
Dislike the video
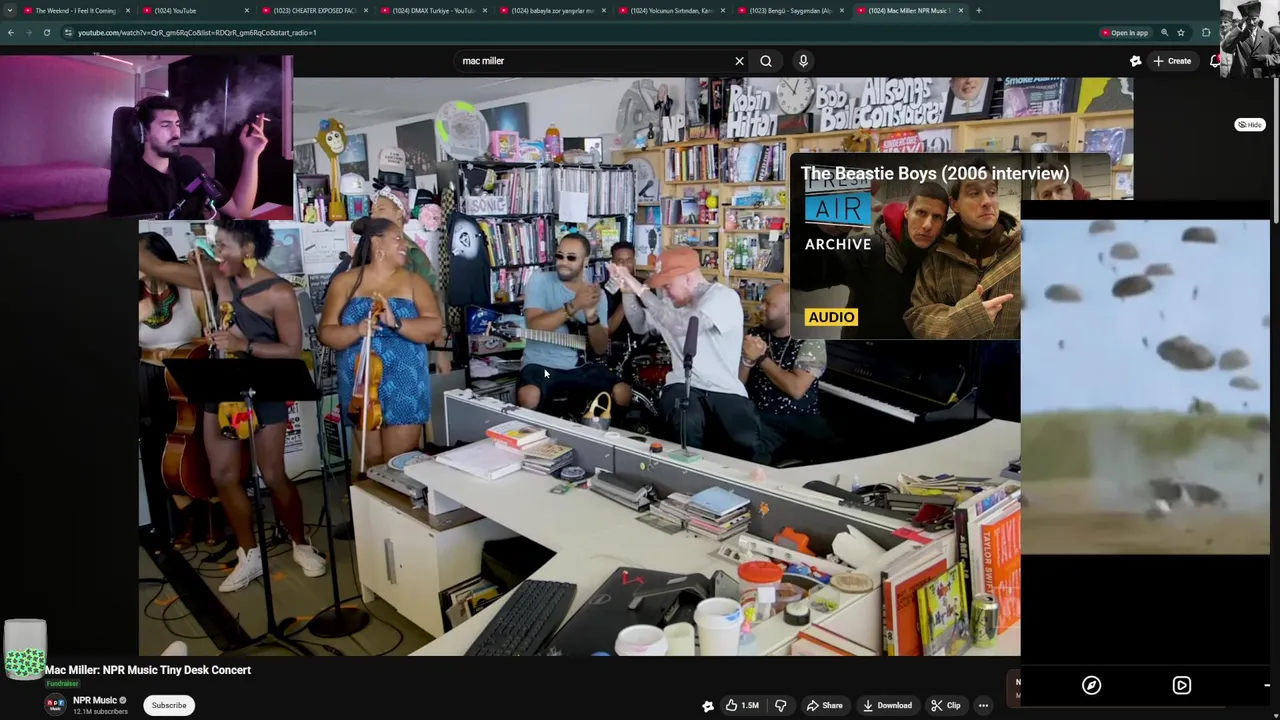coord(781,705)
